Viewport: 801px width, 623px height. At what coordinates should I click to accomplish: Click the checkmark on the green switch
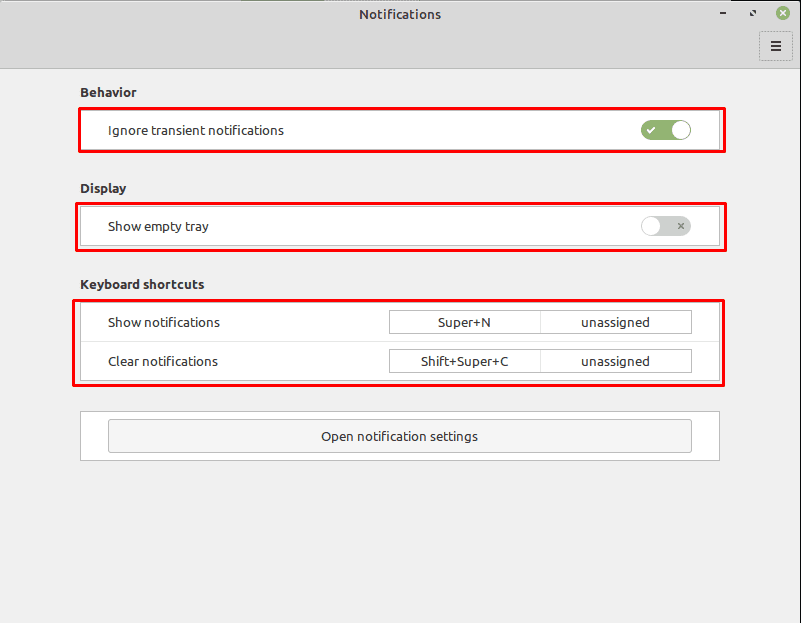tap(651, 130)
